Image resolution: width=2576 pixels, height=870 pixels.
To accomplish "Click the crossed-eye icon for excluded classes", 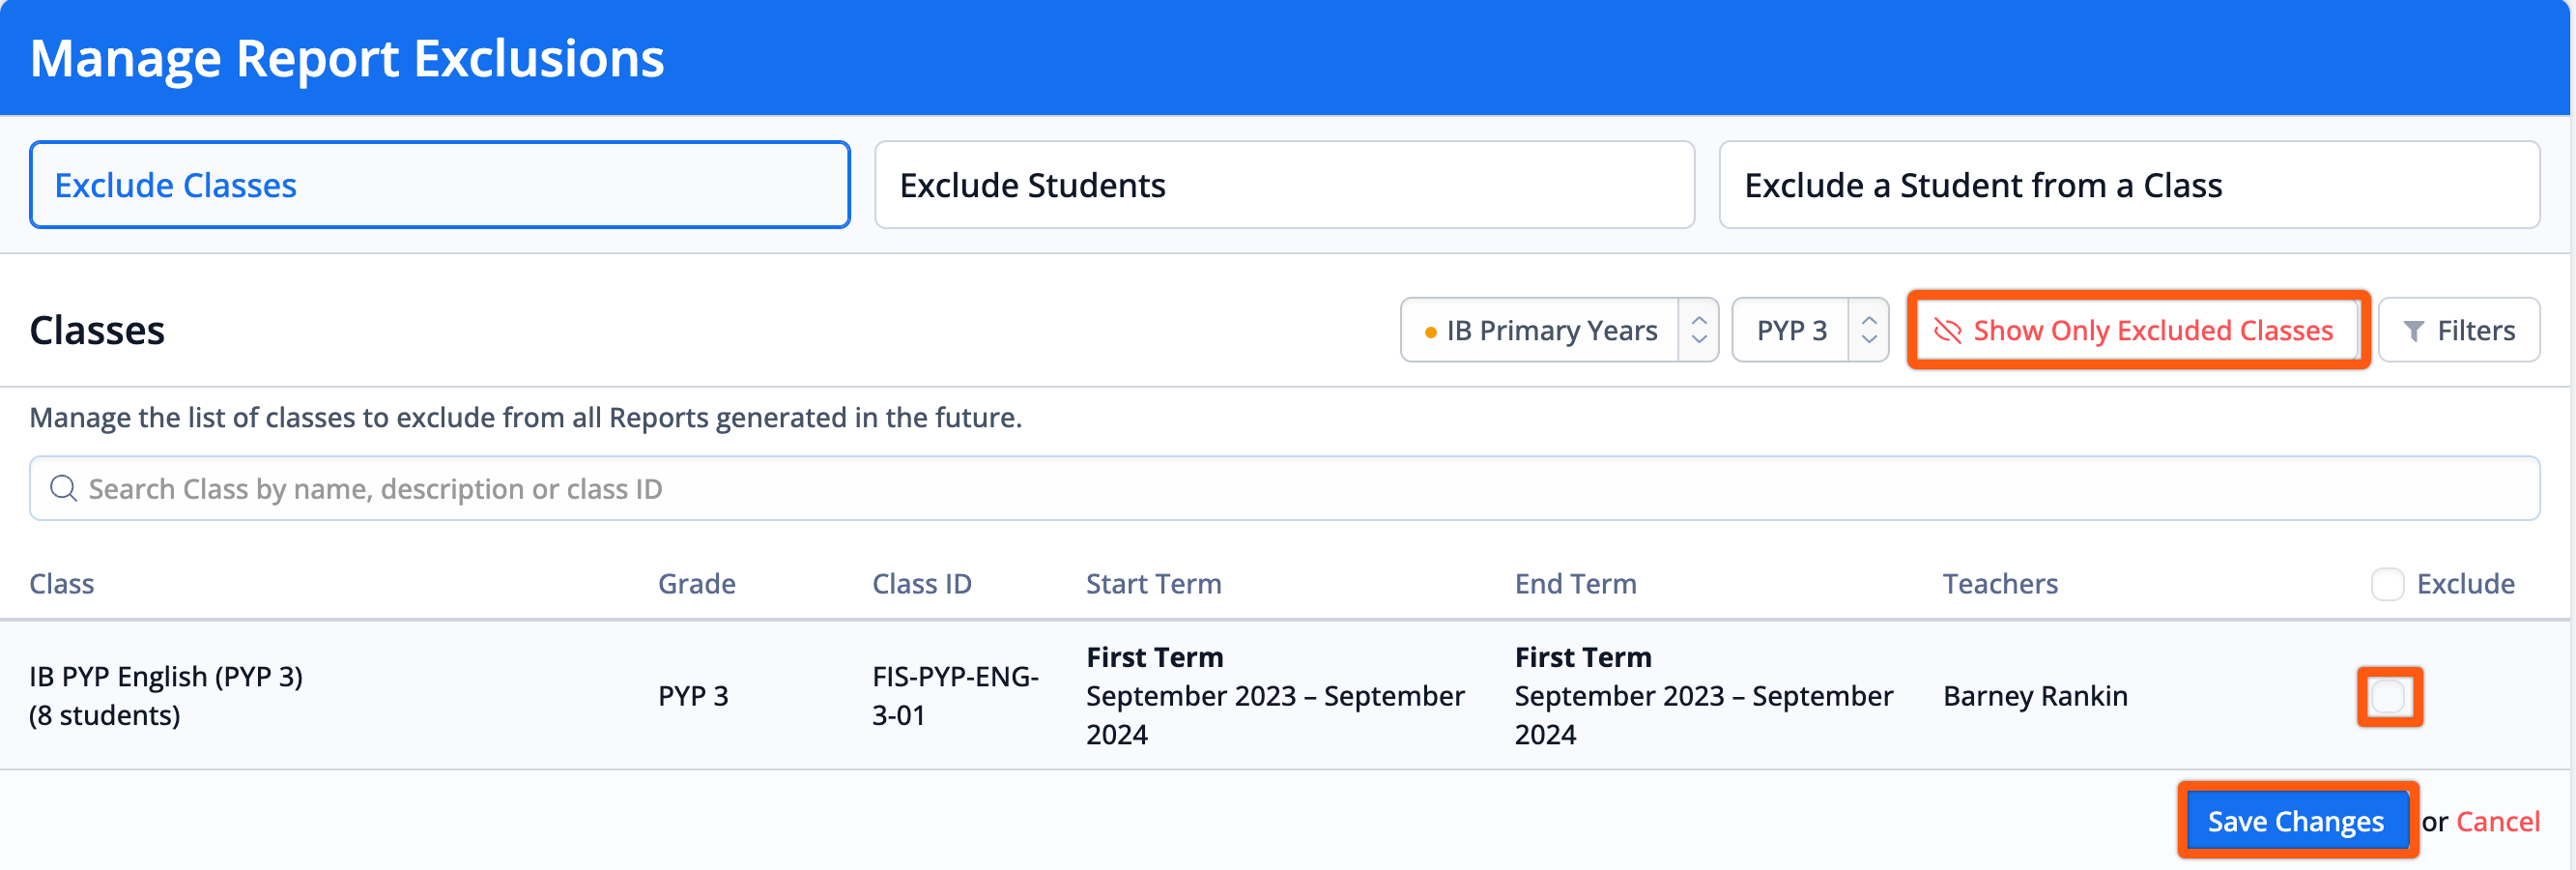I will click(x=1947, y=330).
